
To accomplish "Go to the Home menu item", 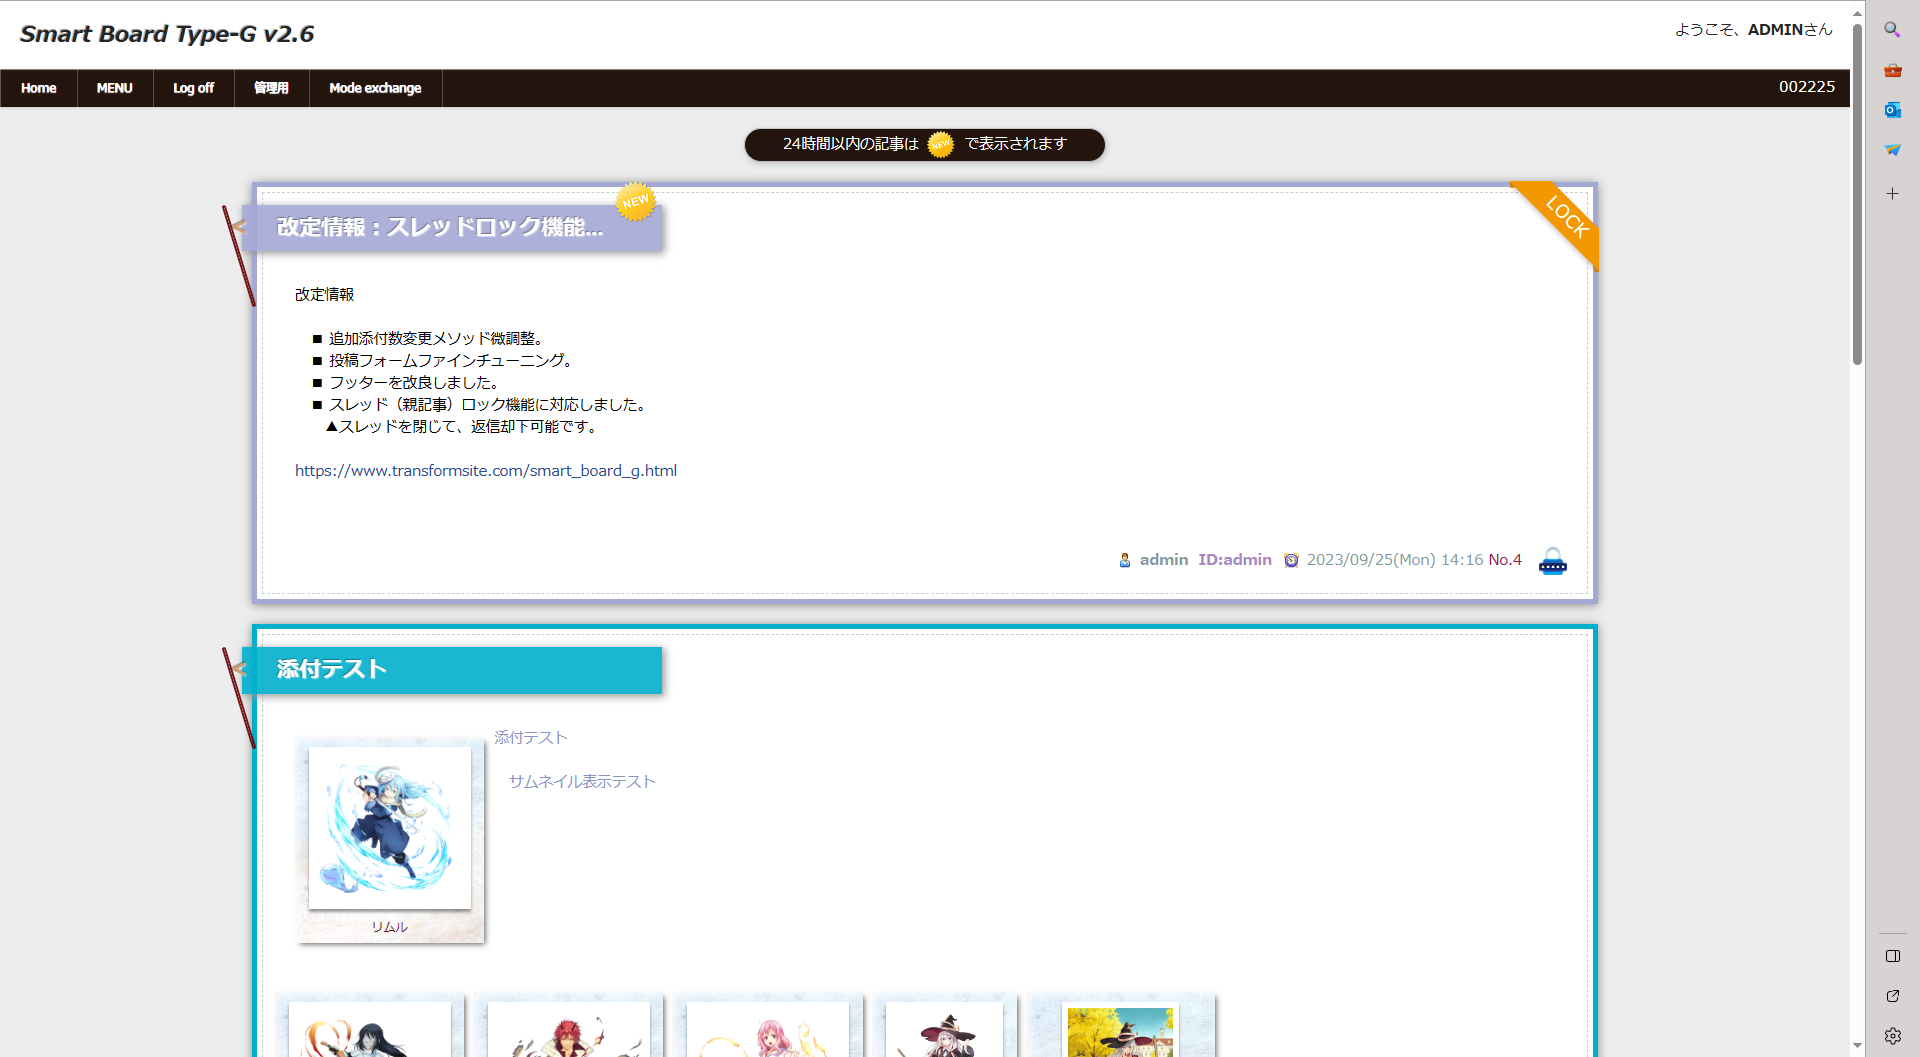I will click(x=38, y=88).
